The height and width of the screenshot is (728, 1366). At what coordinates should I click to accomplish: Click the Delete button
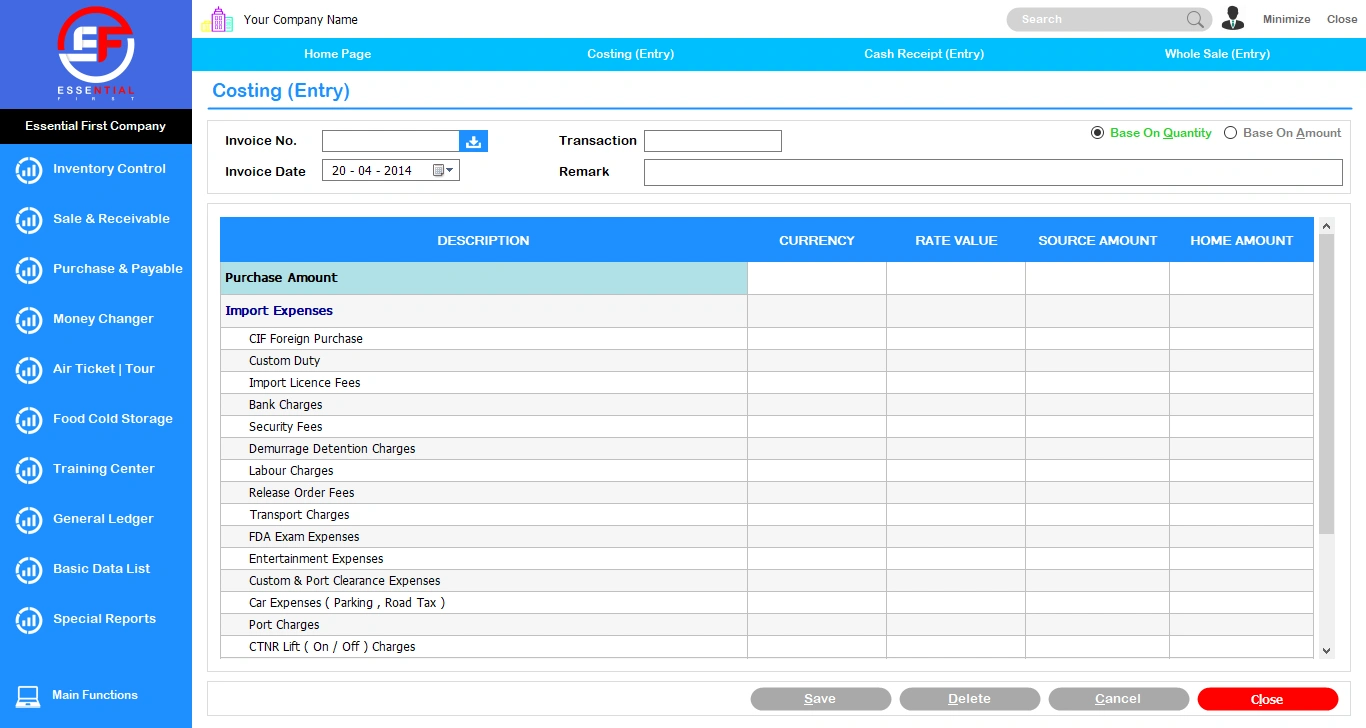click(x=970, y=699)
